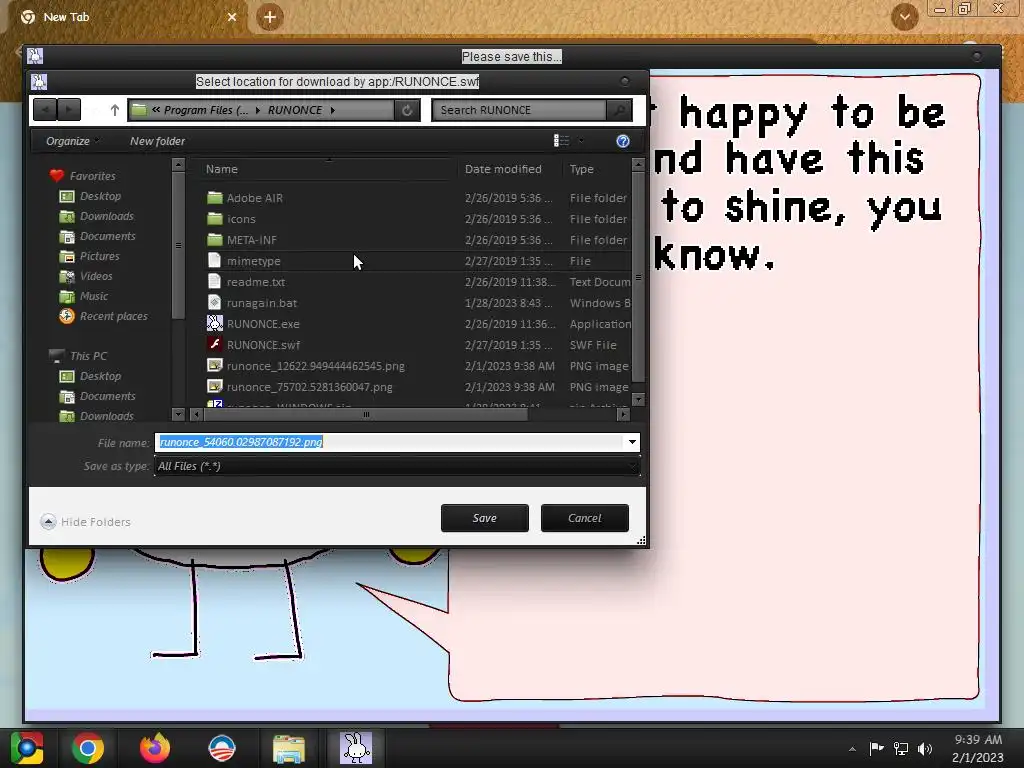The width and height of the screenshot is (1024, 768).
Task: Open a new browser tab with plus
Action: click(270, 17)
